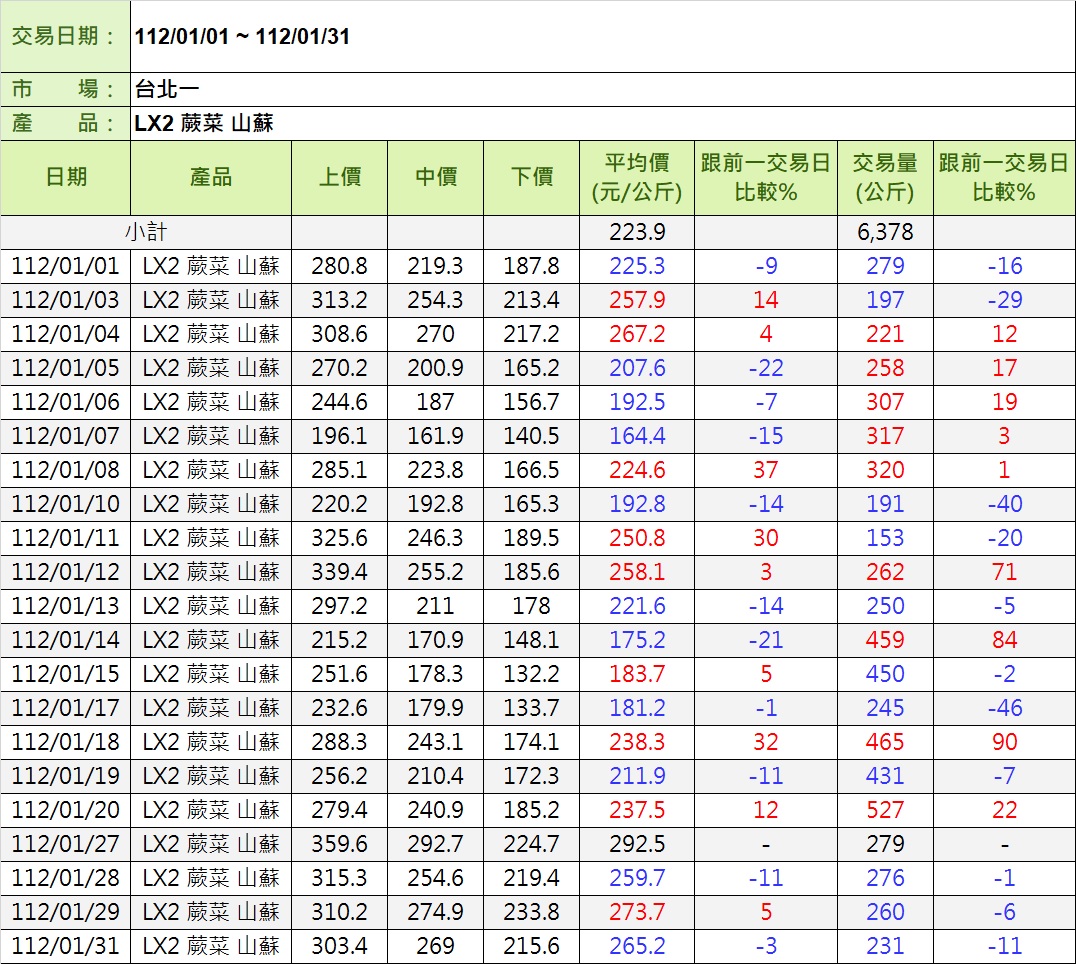Screen dimensions: 1076x964
Task: Click the total volume cell 6,378
Action: click(885, 232)
